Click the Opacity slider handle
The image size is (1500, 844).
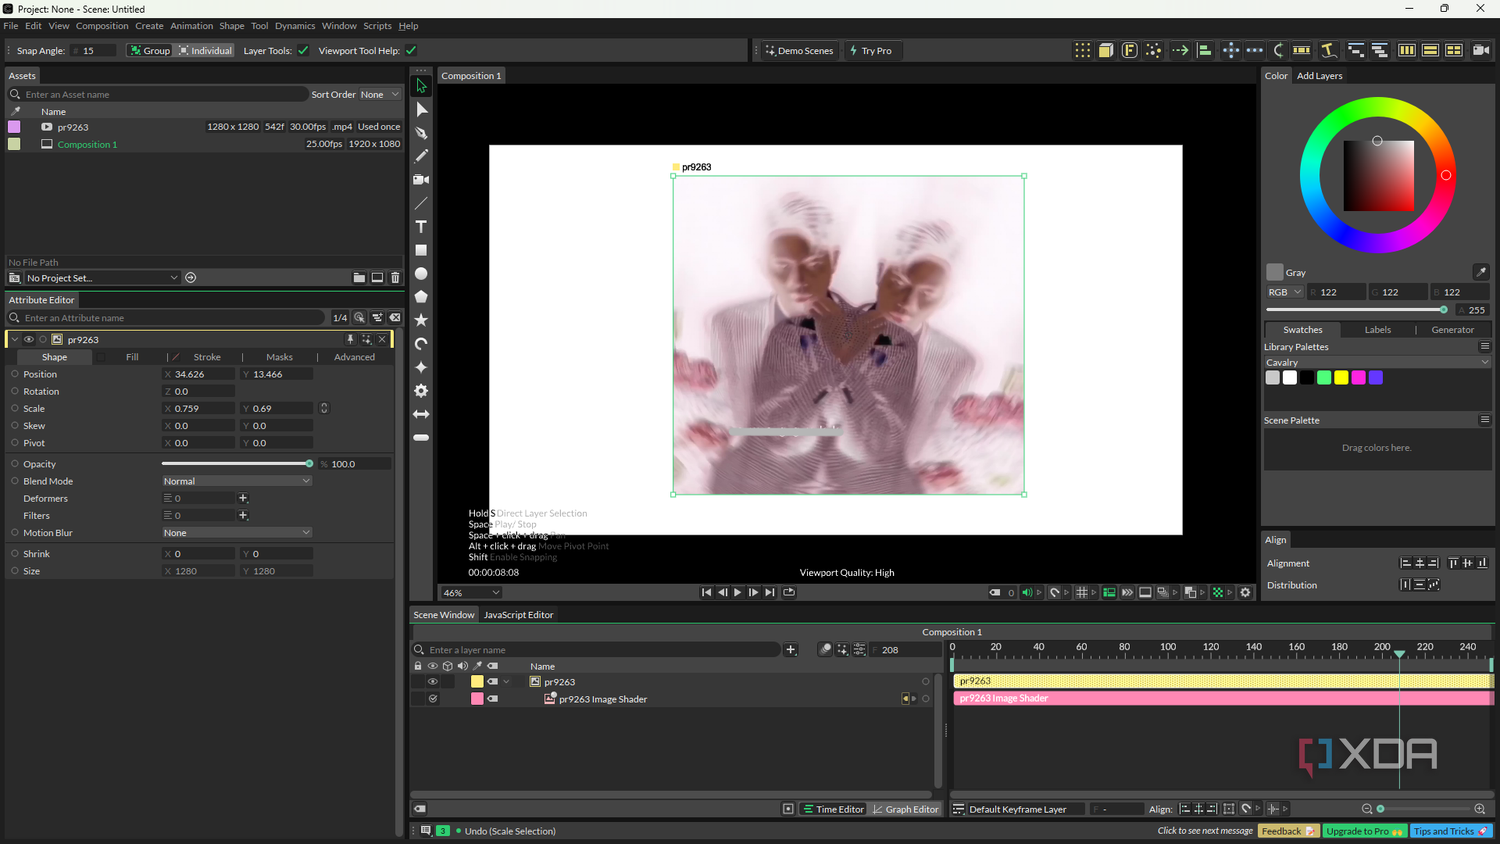click(x=309, y=464)
